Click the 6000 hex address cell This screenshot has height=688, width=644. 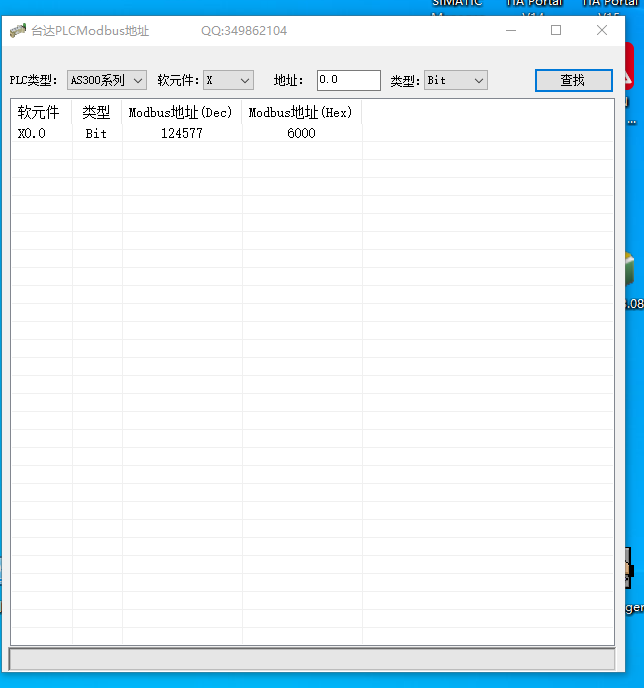point(301,133)
